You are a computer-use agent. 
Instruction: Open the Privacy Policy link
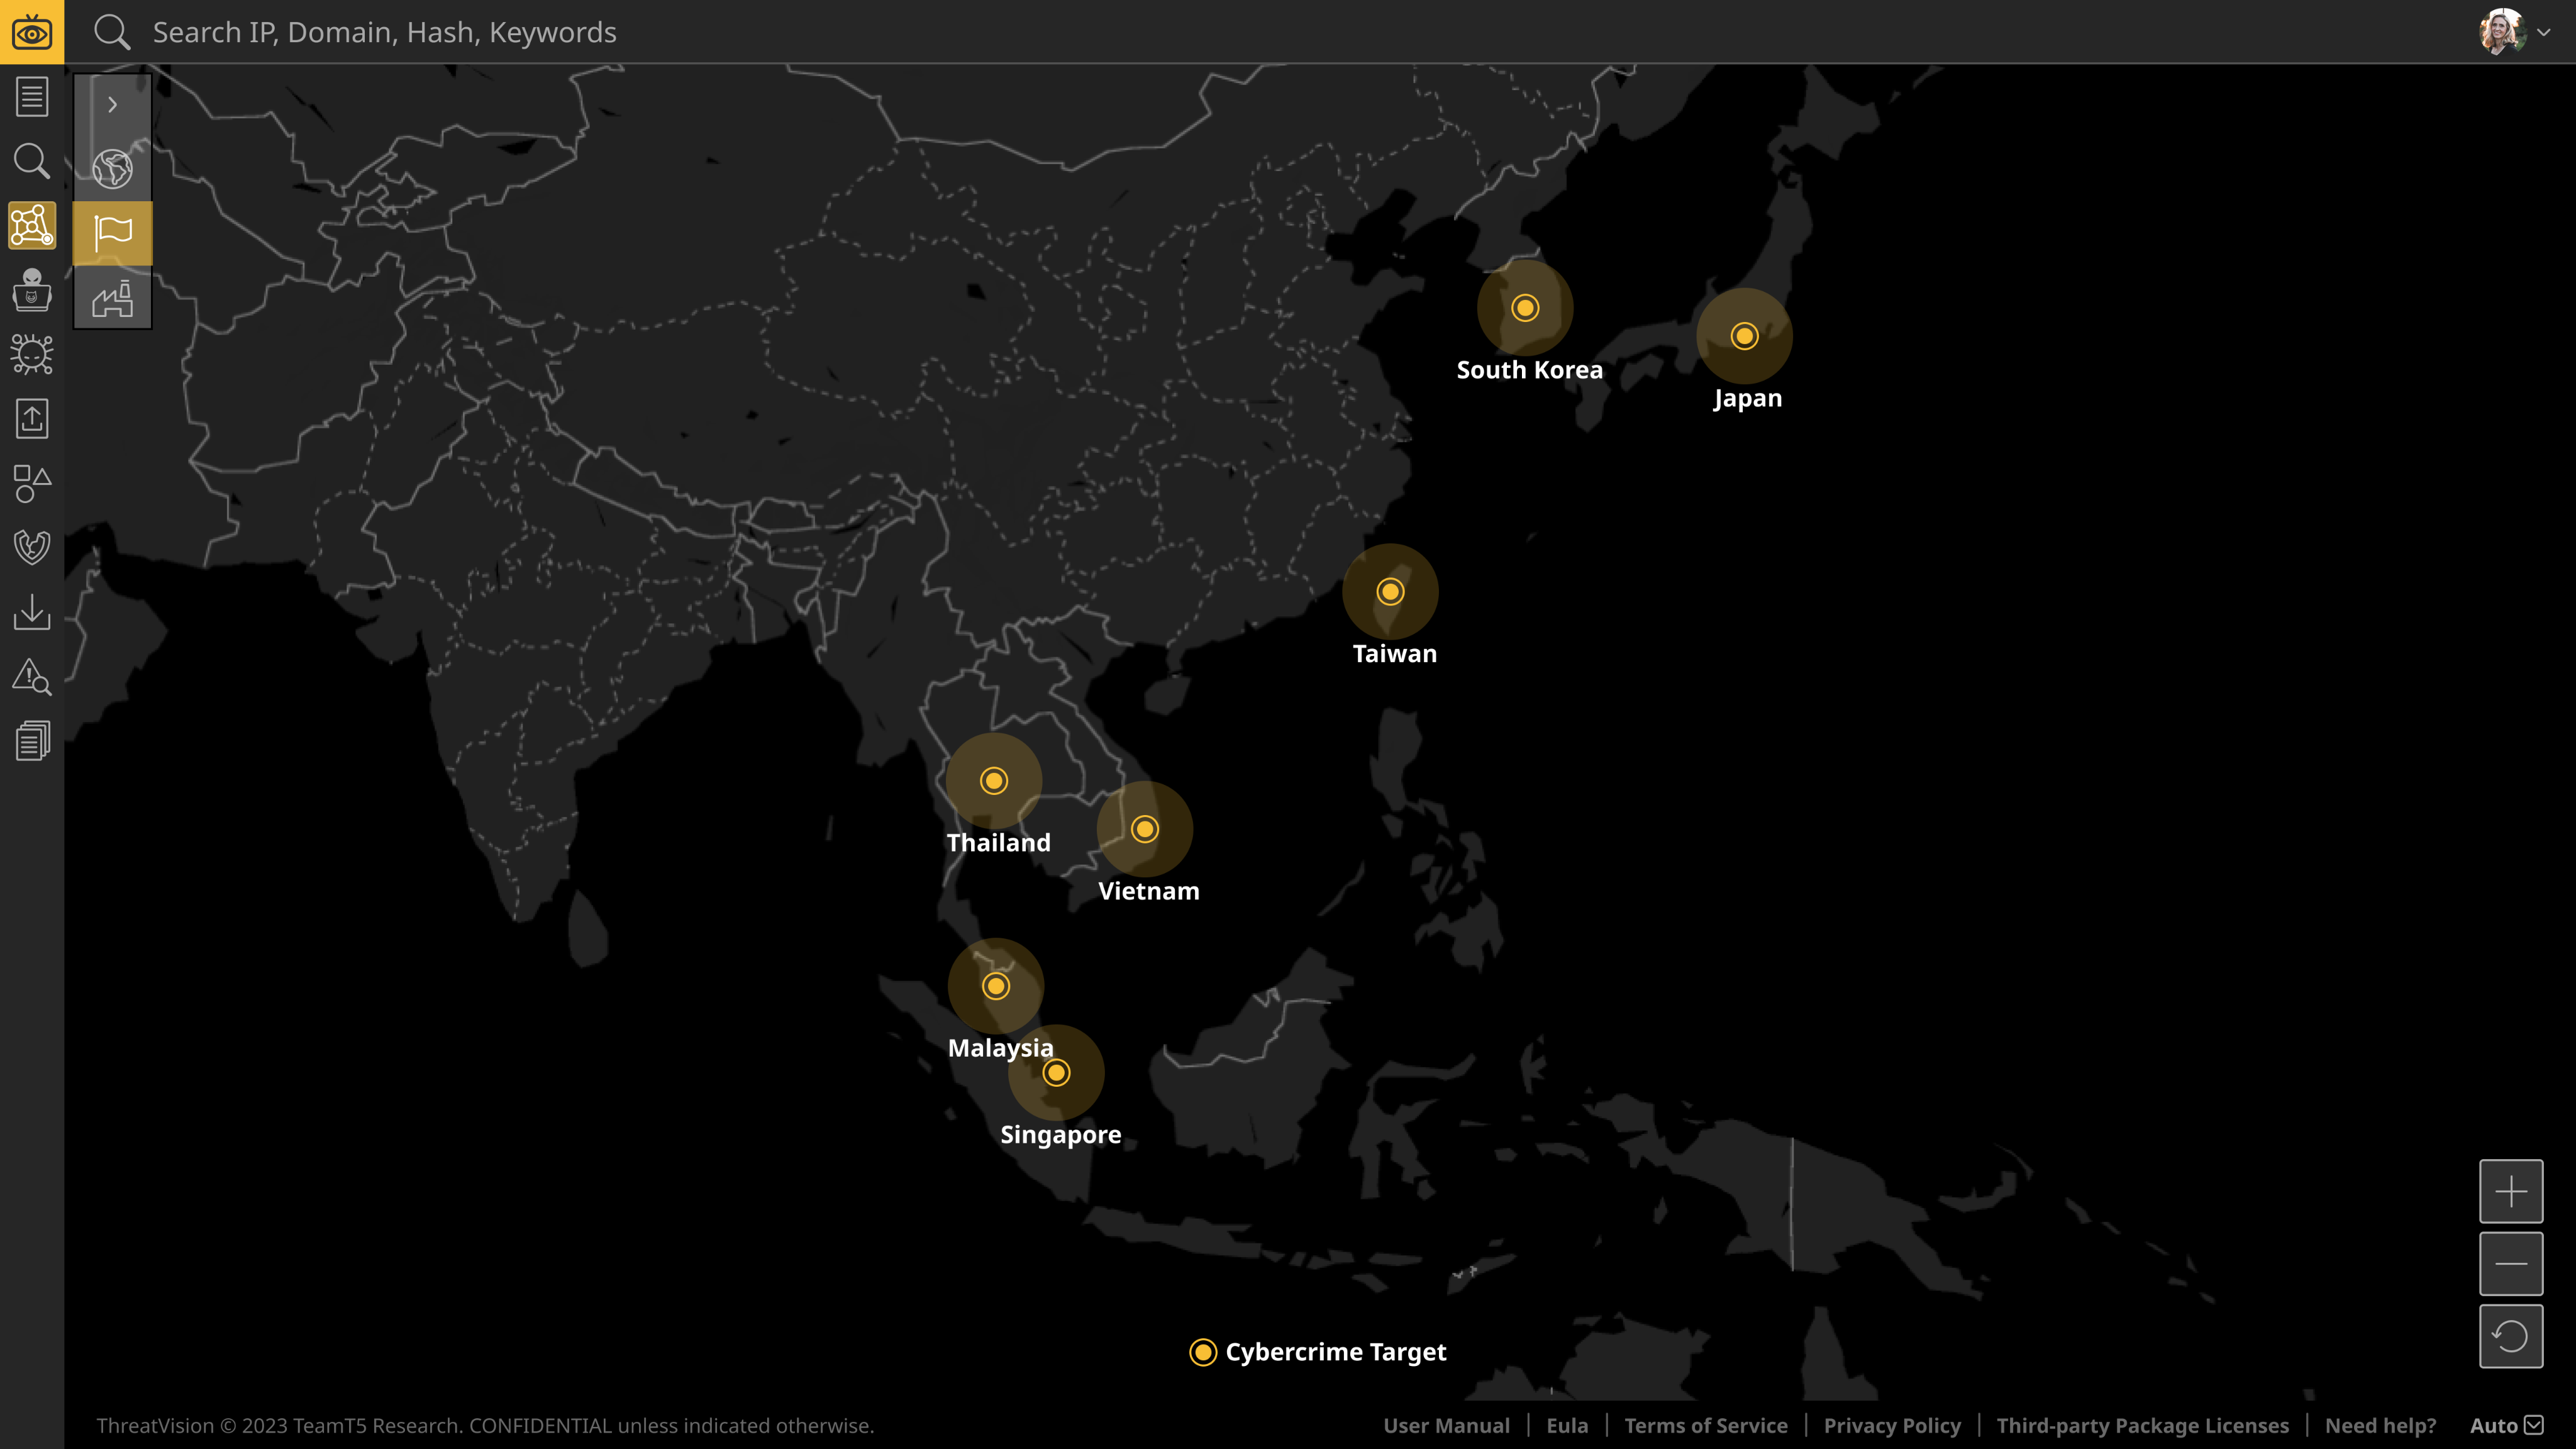tap(1891, 1425)
